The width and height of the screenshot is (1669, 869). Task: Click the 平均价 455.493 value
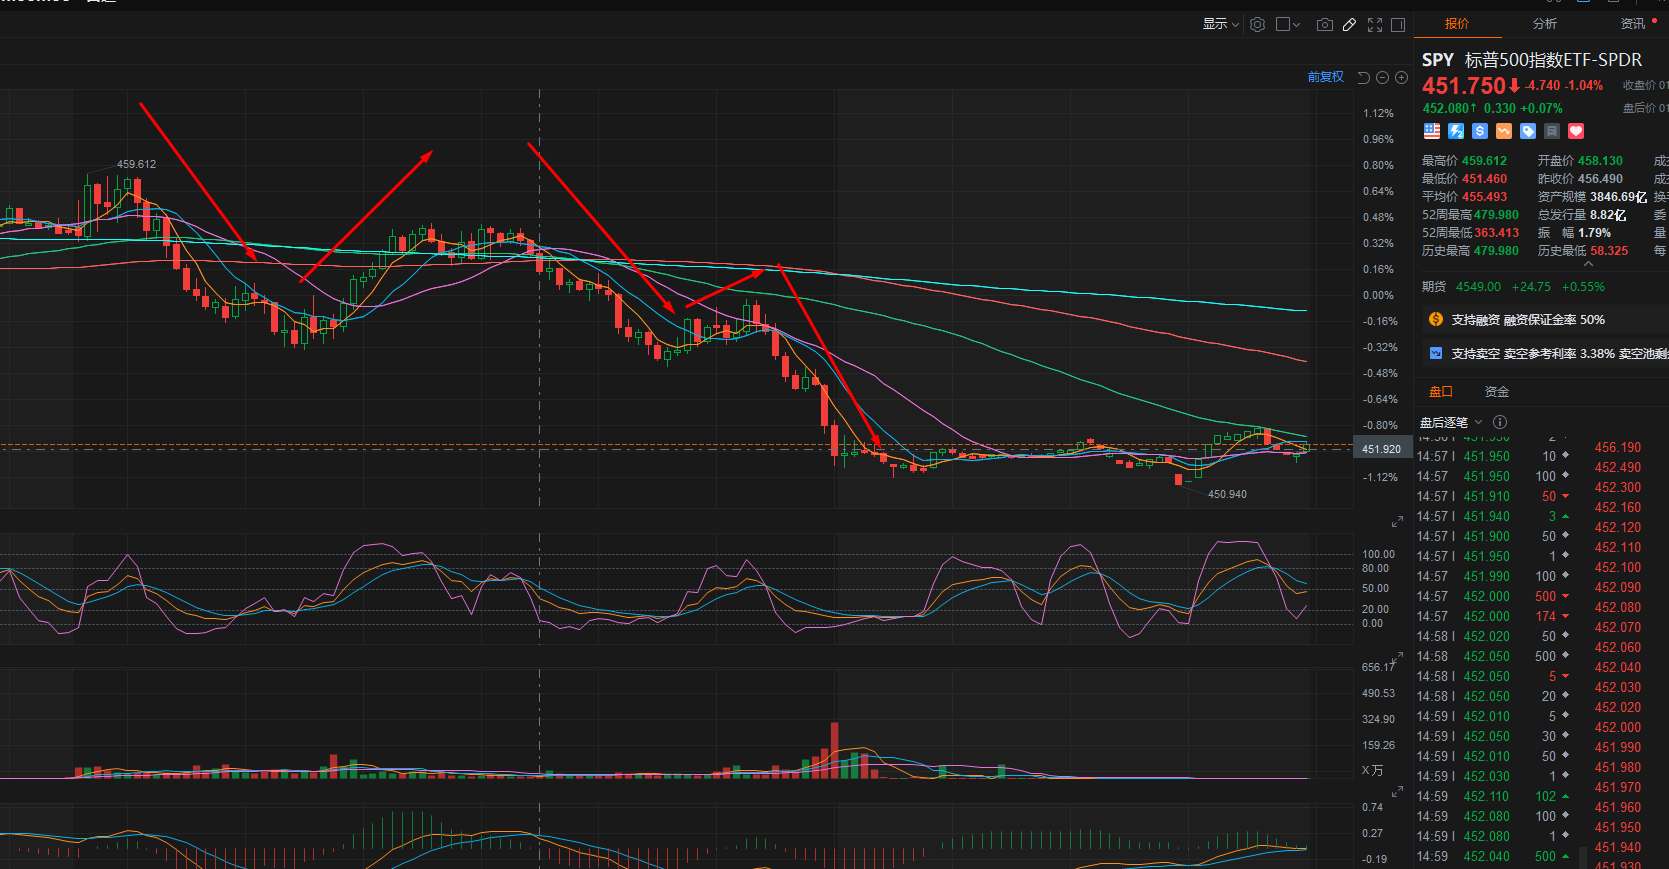(x=1484, y=197)
